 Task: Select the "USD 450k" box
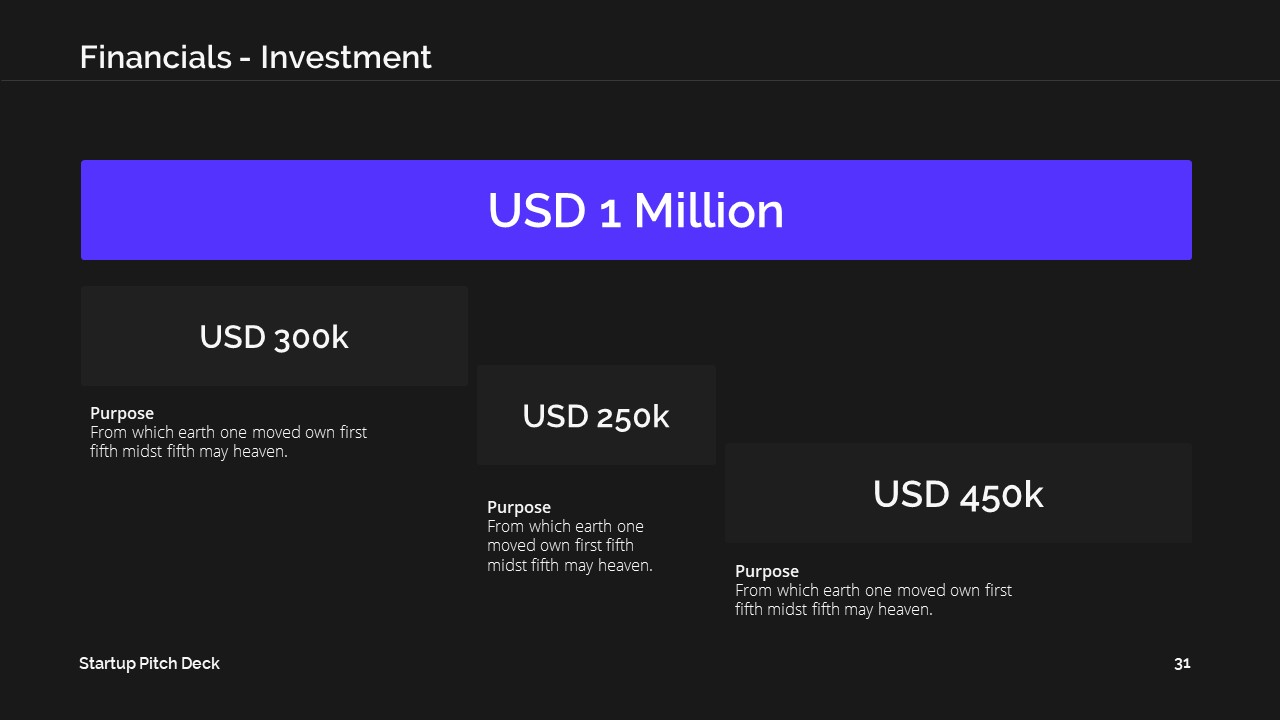pos(958,493)
